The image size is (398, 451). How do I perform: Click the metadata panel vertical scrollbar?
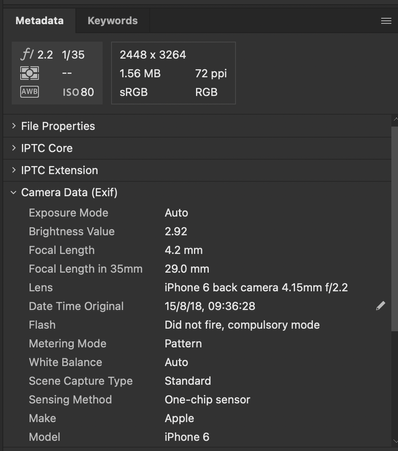[395, 229]
